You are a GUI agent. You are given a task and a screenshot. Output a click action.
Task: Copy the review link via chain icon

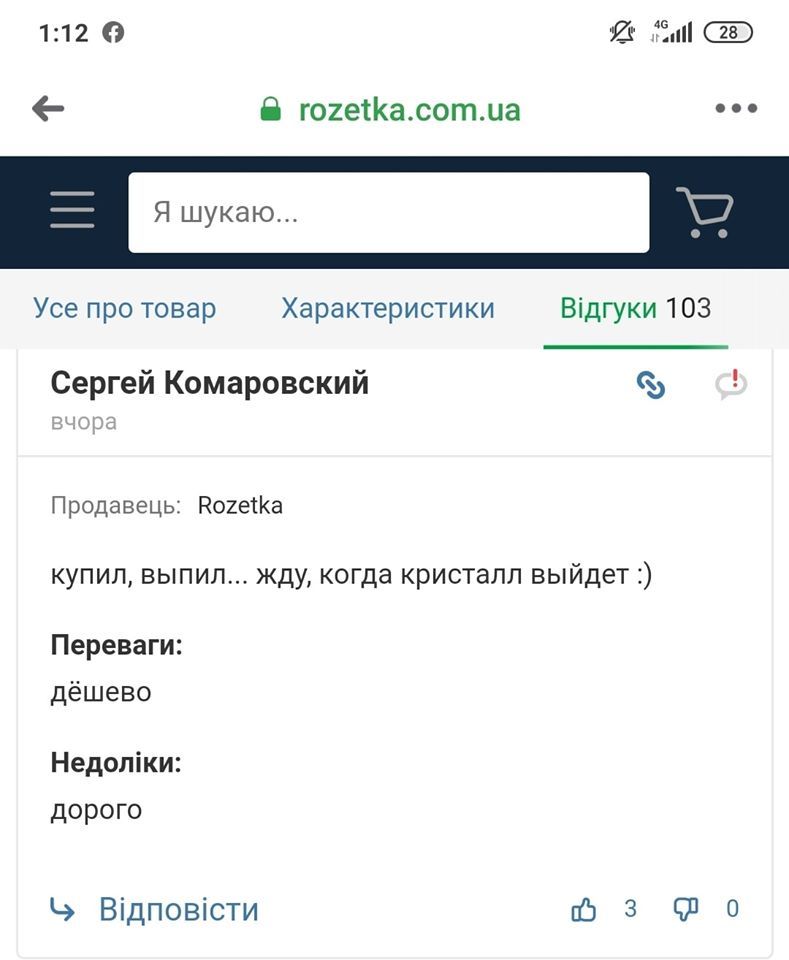click(651, 385)
